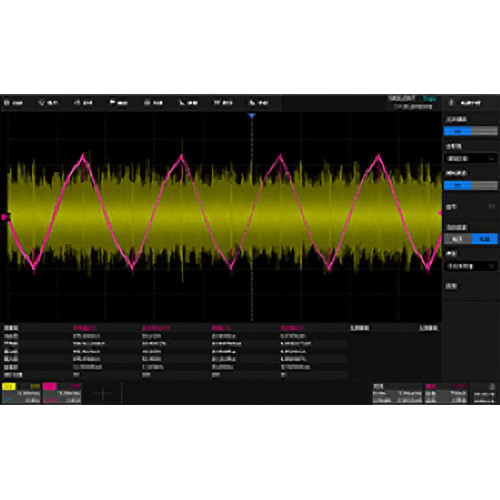Click the pink channel 2 label box
The width and height of the screenshot is (500, 500).
[x=49, y=387]
